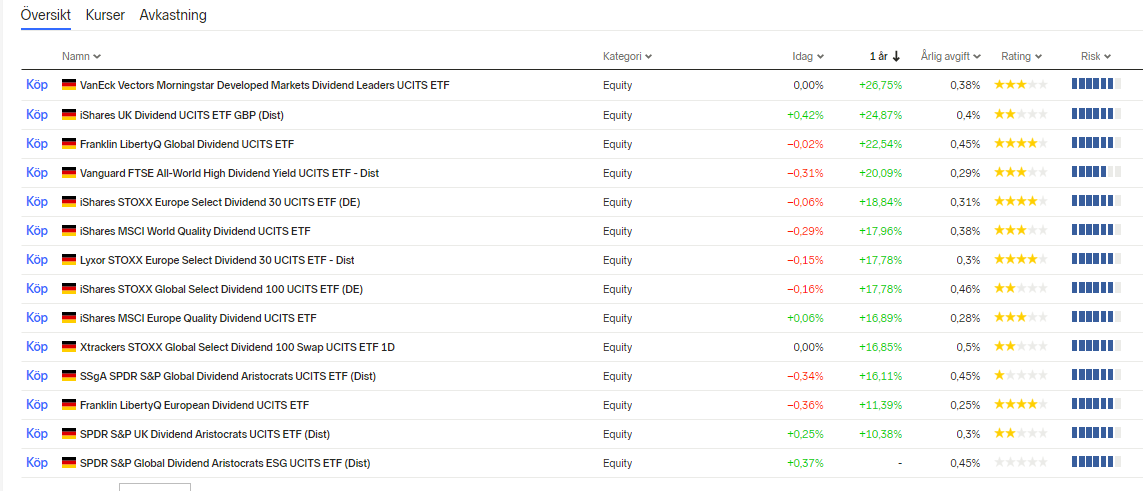Viewport: 1143px width, 491px height.
Task: Click empty star rating of SPDR Global ESG ETF
Action: point(1020,463)
